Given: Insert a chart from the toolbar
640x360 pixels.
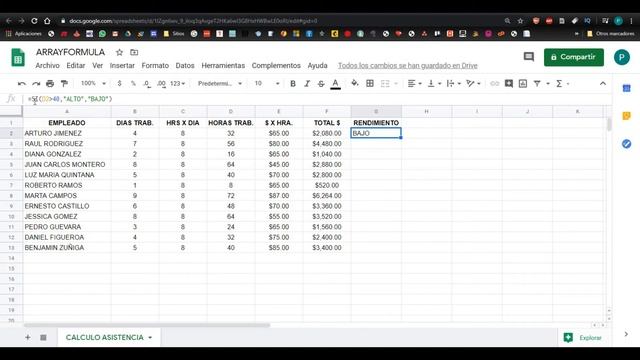Looking at the screenshot, I should [523, 84].
